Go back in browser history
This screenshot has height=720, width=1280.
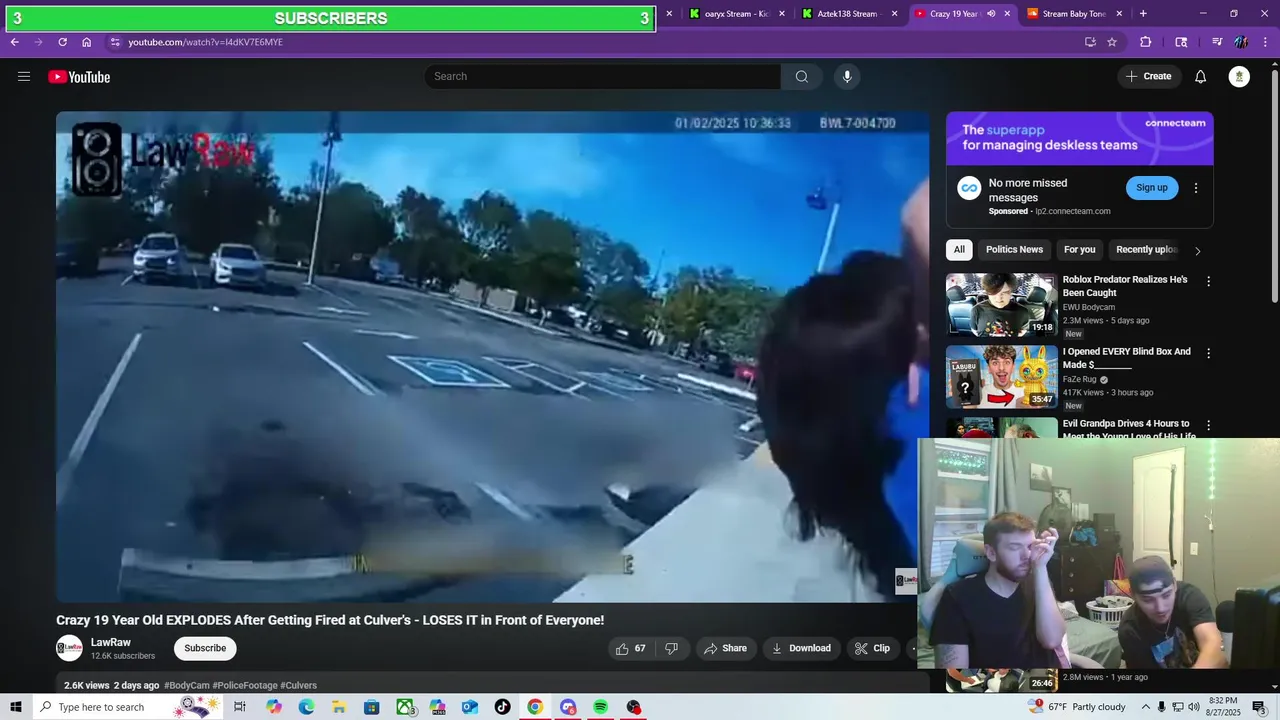[x=15, y=42]
